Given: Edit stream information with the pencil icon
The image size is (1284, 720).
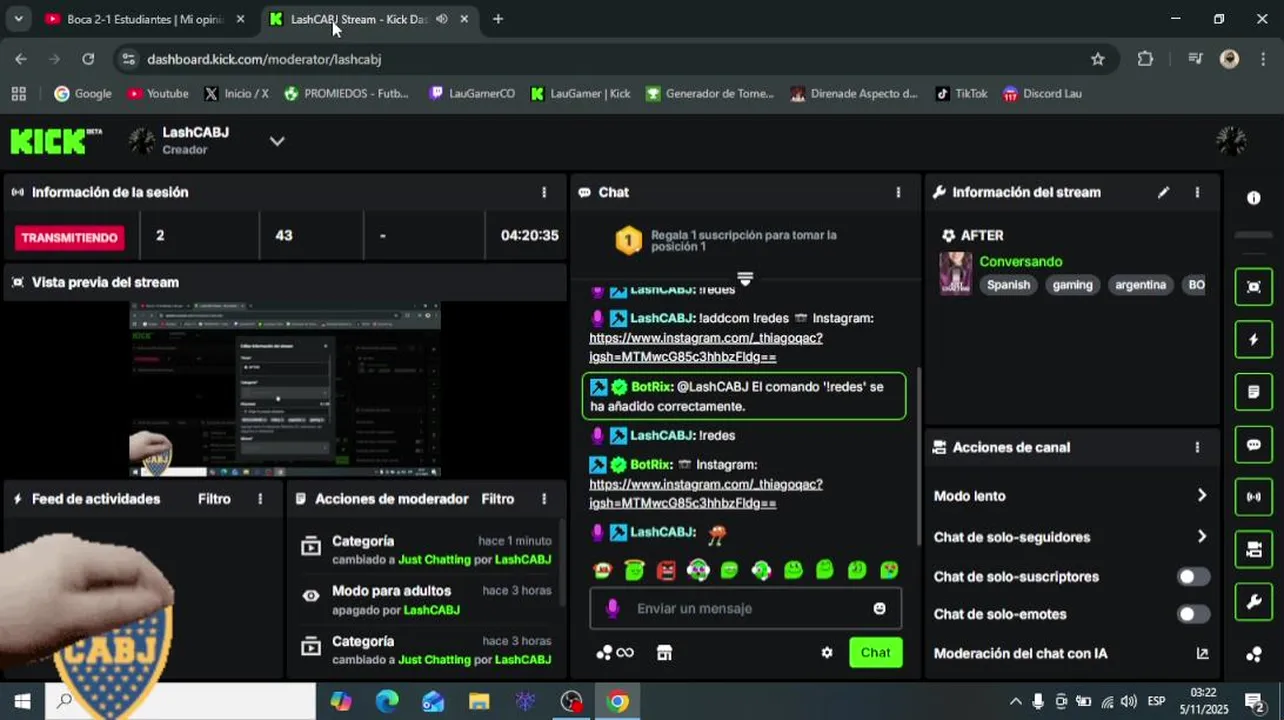Looking at the screenshot, I should click(1163, 192).
